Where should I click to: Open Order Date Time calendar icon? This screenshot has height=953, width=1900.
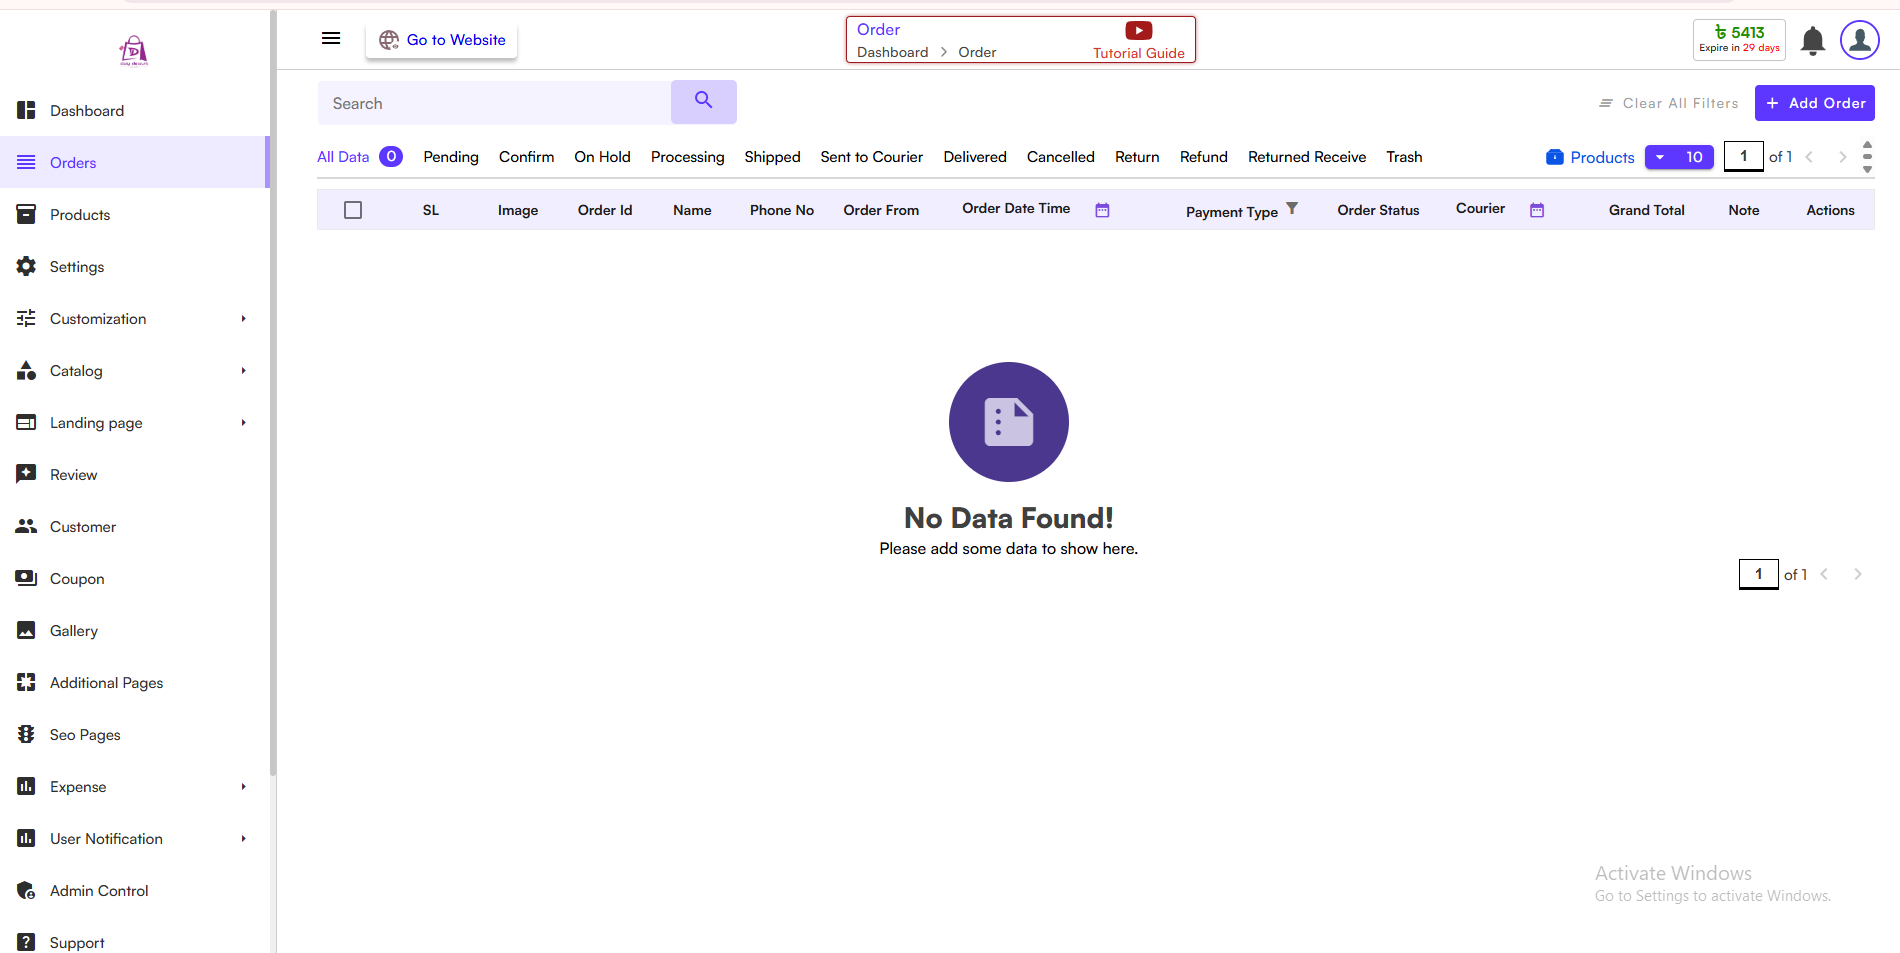coord(1102,210)
